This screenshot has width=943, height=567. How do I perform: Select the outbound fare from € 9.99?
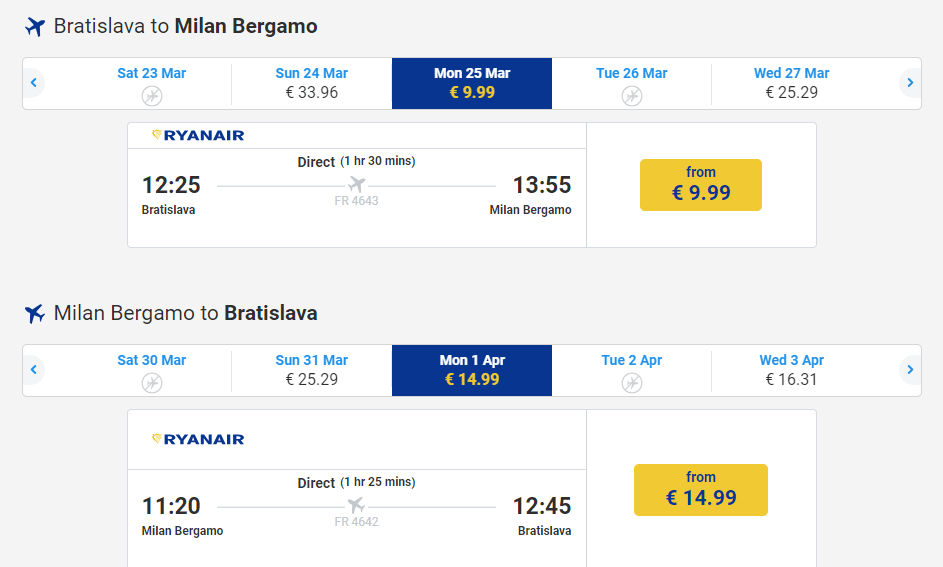tap(701, 185)
